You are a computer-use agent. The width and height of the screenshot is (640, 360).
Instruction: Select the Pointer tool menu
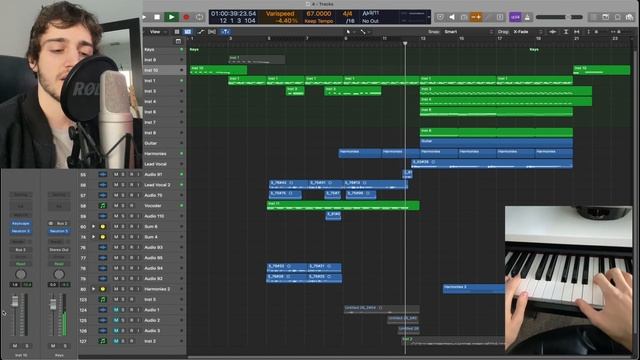pyautogui.click(x=349, y=31)
